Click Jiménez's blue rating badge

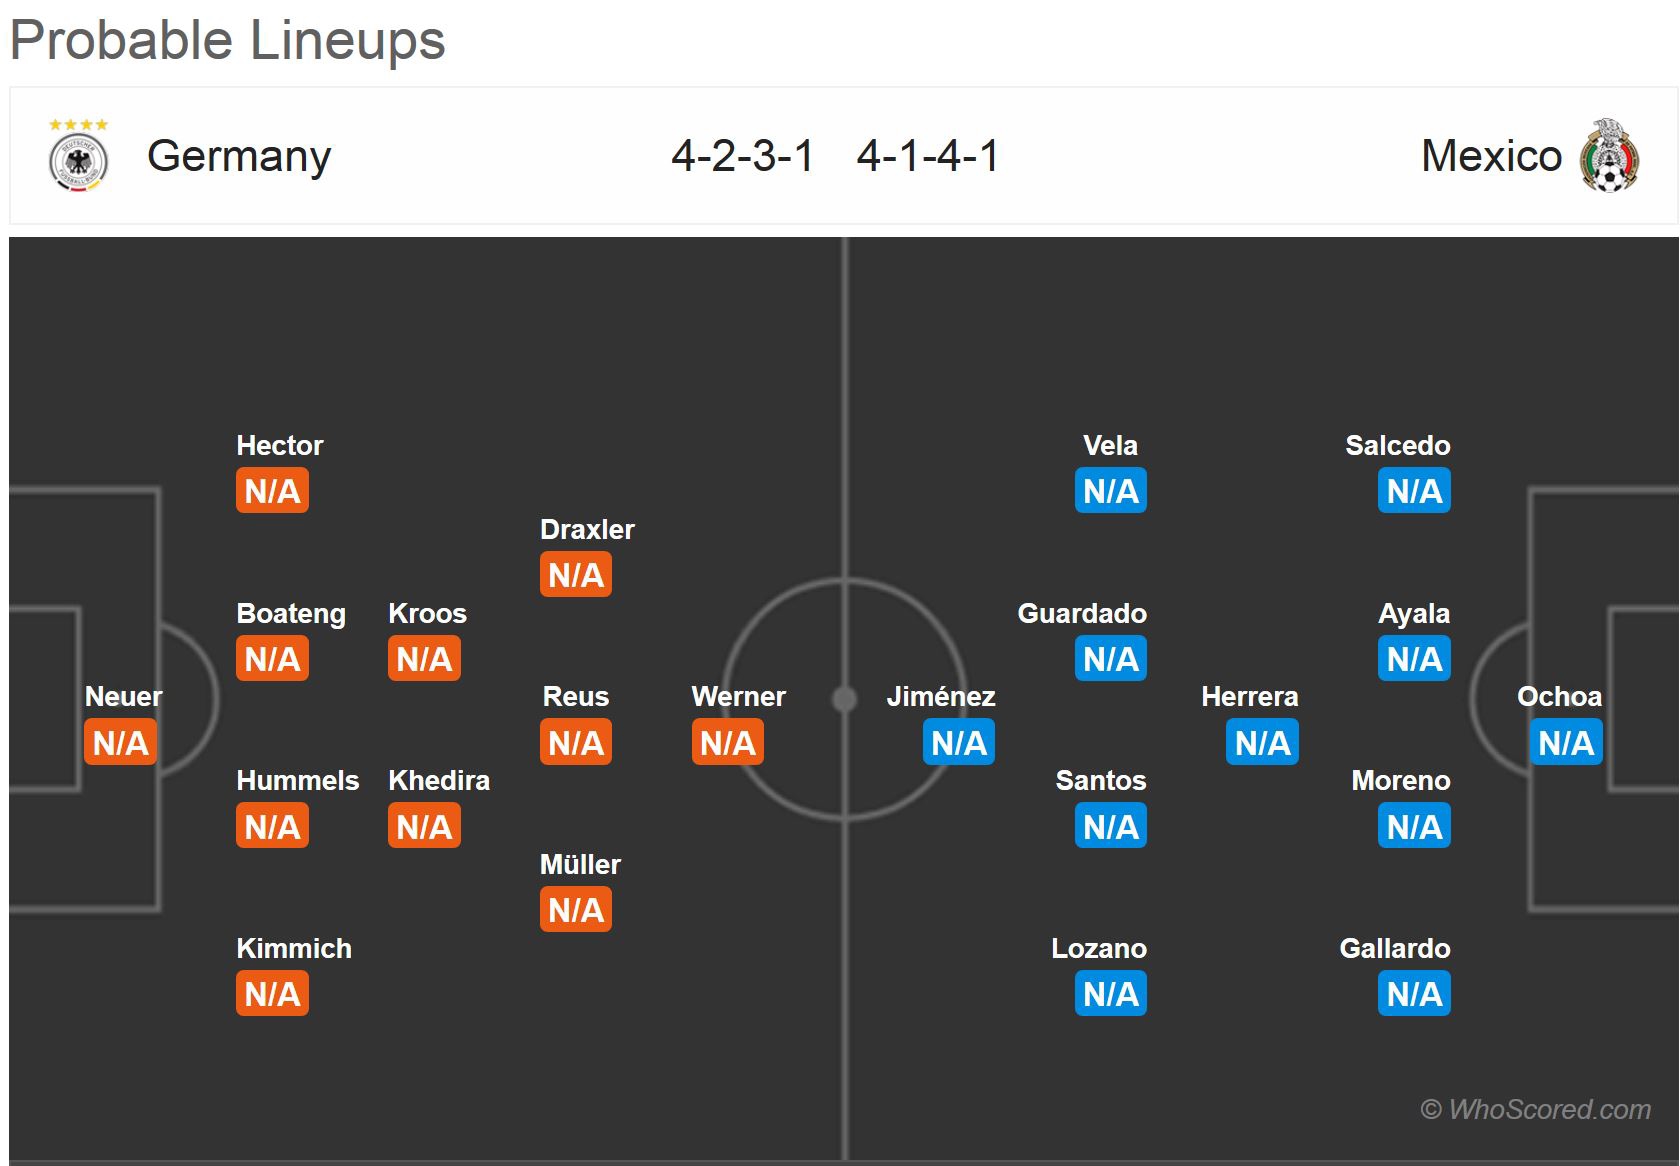(x=959, y=742)
